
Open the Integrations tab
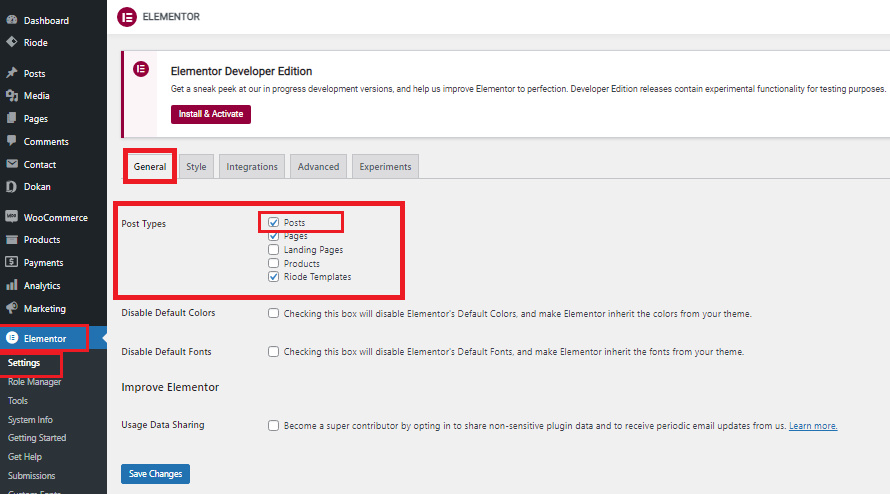(252, 166)
